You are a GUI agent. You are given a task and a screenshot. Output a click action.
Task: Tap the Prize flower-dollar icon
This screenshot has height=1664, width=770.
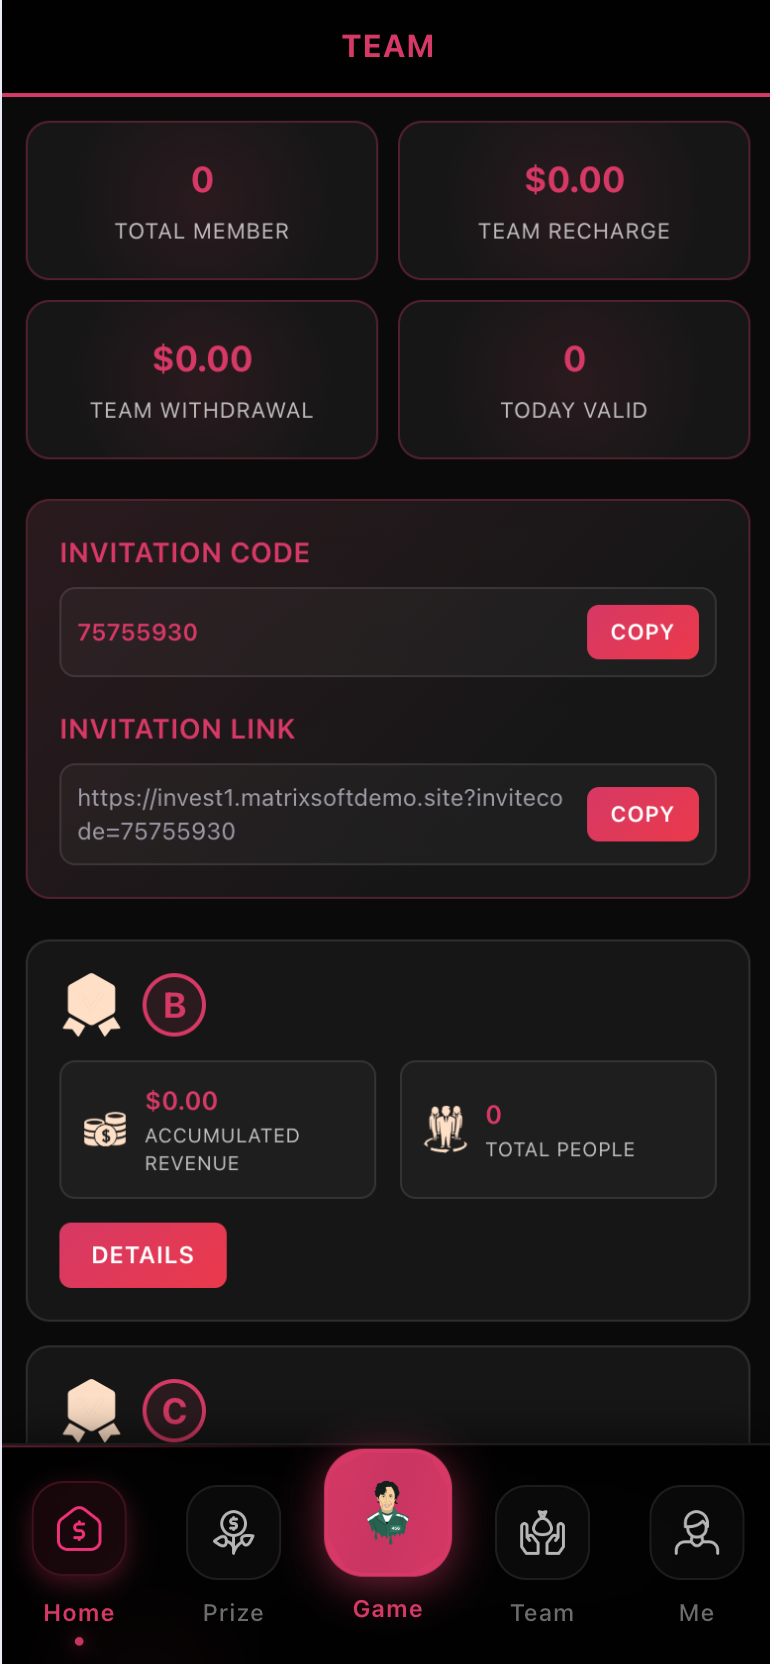(233, 1533)
